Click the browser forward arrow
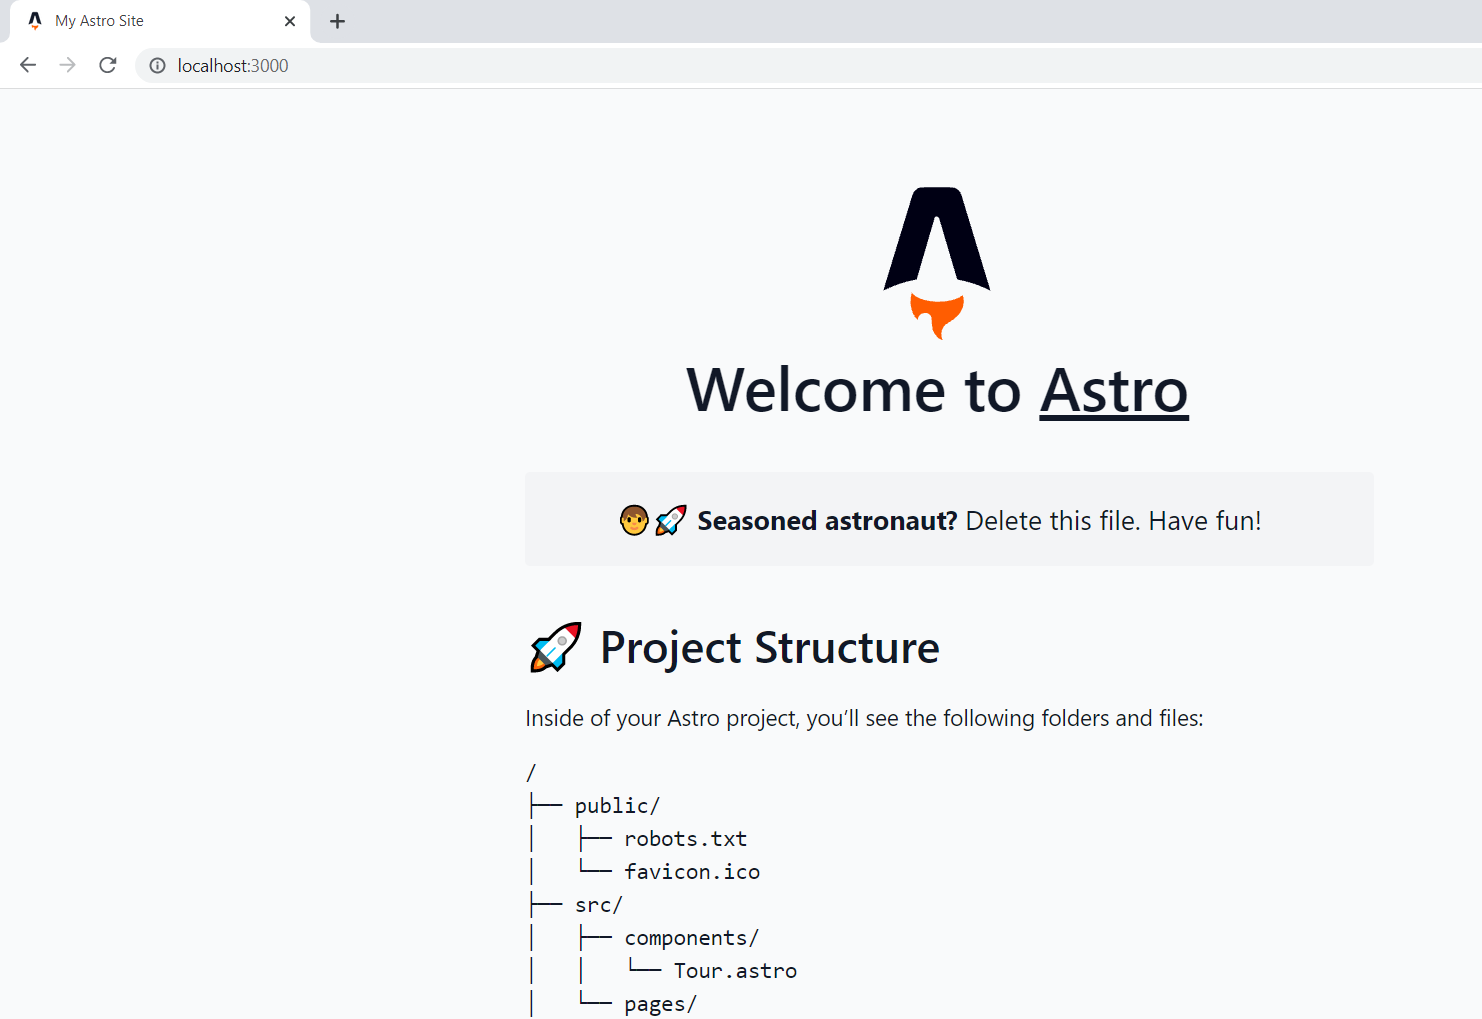Image resolution: width=1482 pixels, height=1019 pixels. coord(68,65)
